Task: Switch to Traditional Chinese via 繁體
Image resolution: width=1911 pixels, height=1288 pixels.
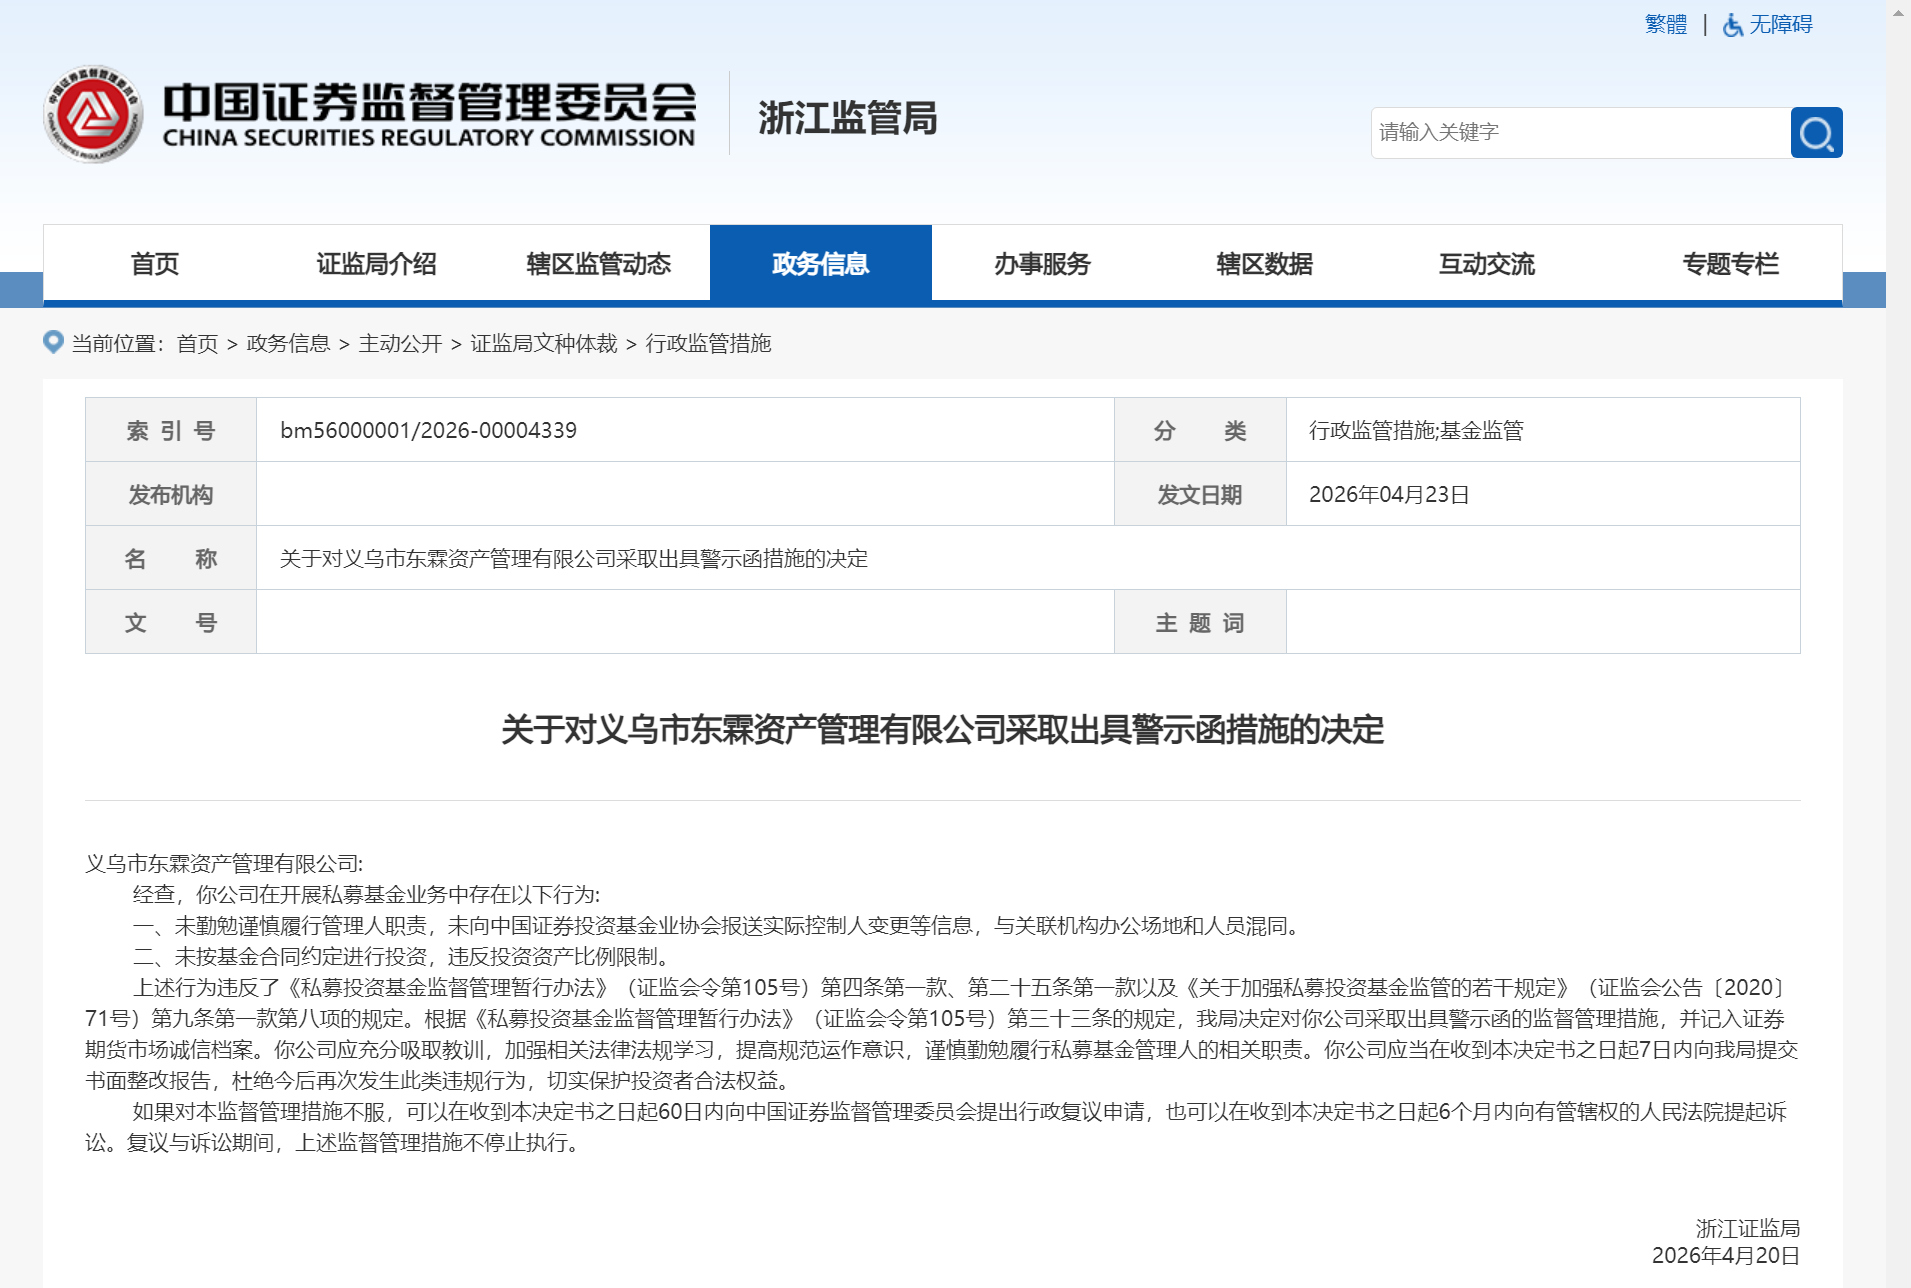Action: click(x=1665, y=25)
